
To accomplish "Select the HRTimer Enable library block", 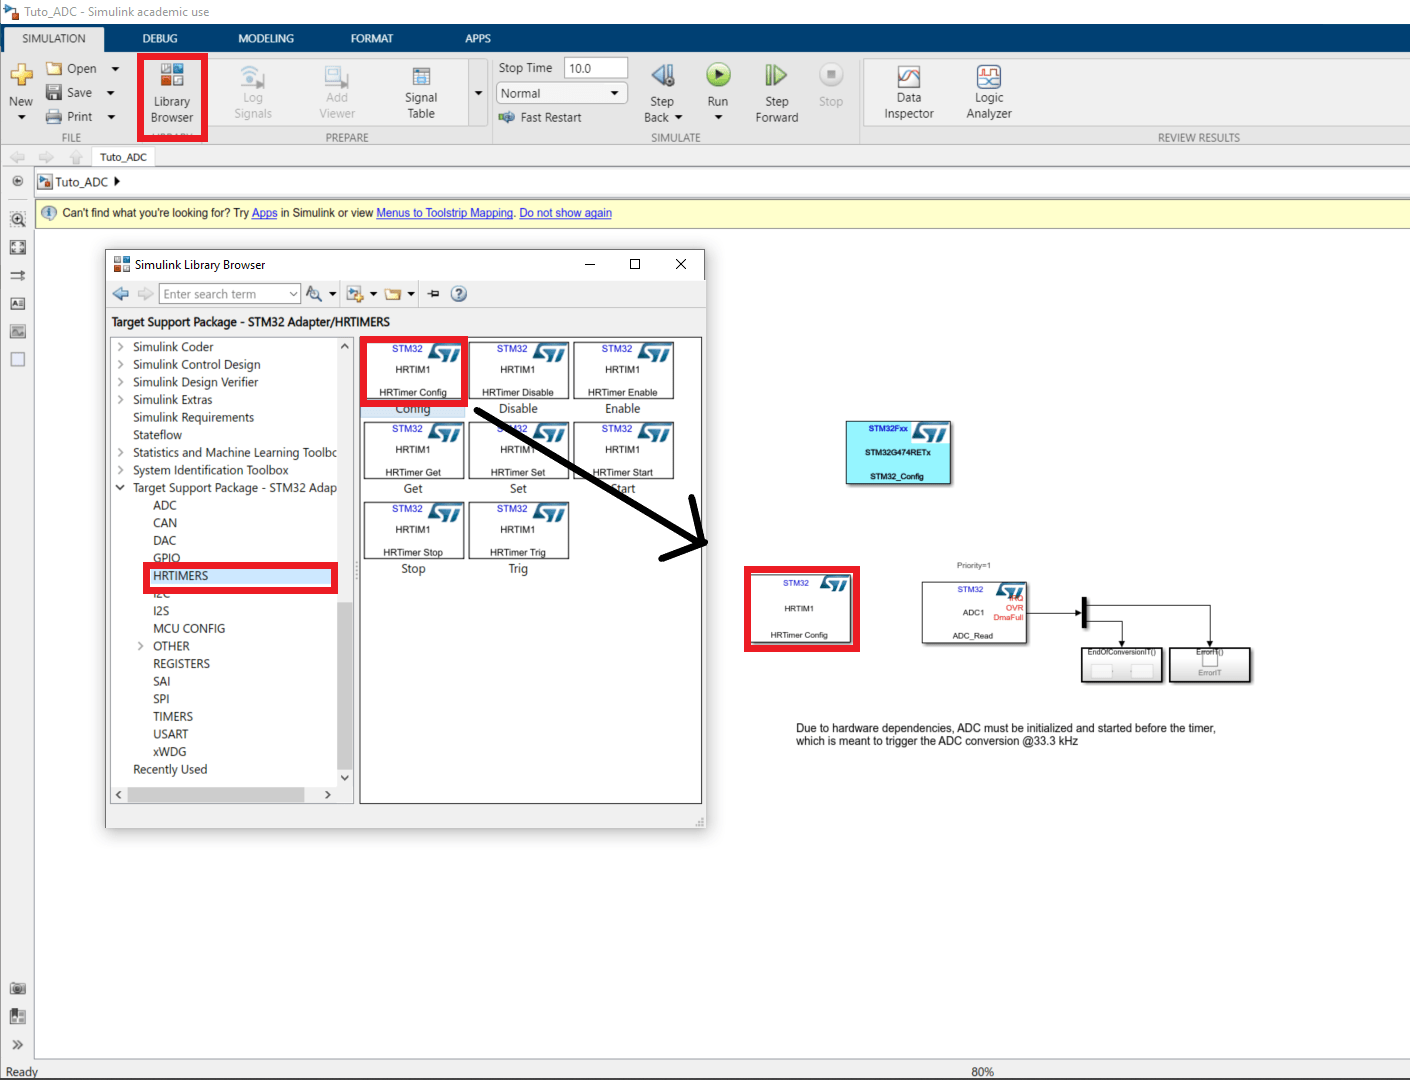I will tap(623, 370).
